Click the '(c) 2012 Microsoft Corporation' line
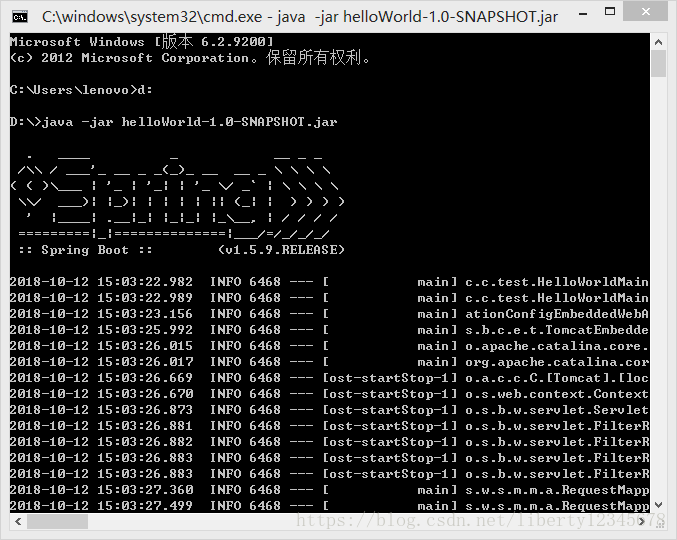This screenshot has width=677, height=540. (190, 57)
